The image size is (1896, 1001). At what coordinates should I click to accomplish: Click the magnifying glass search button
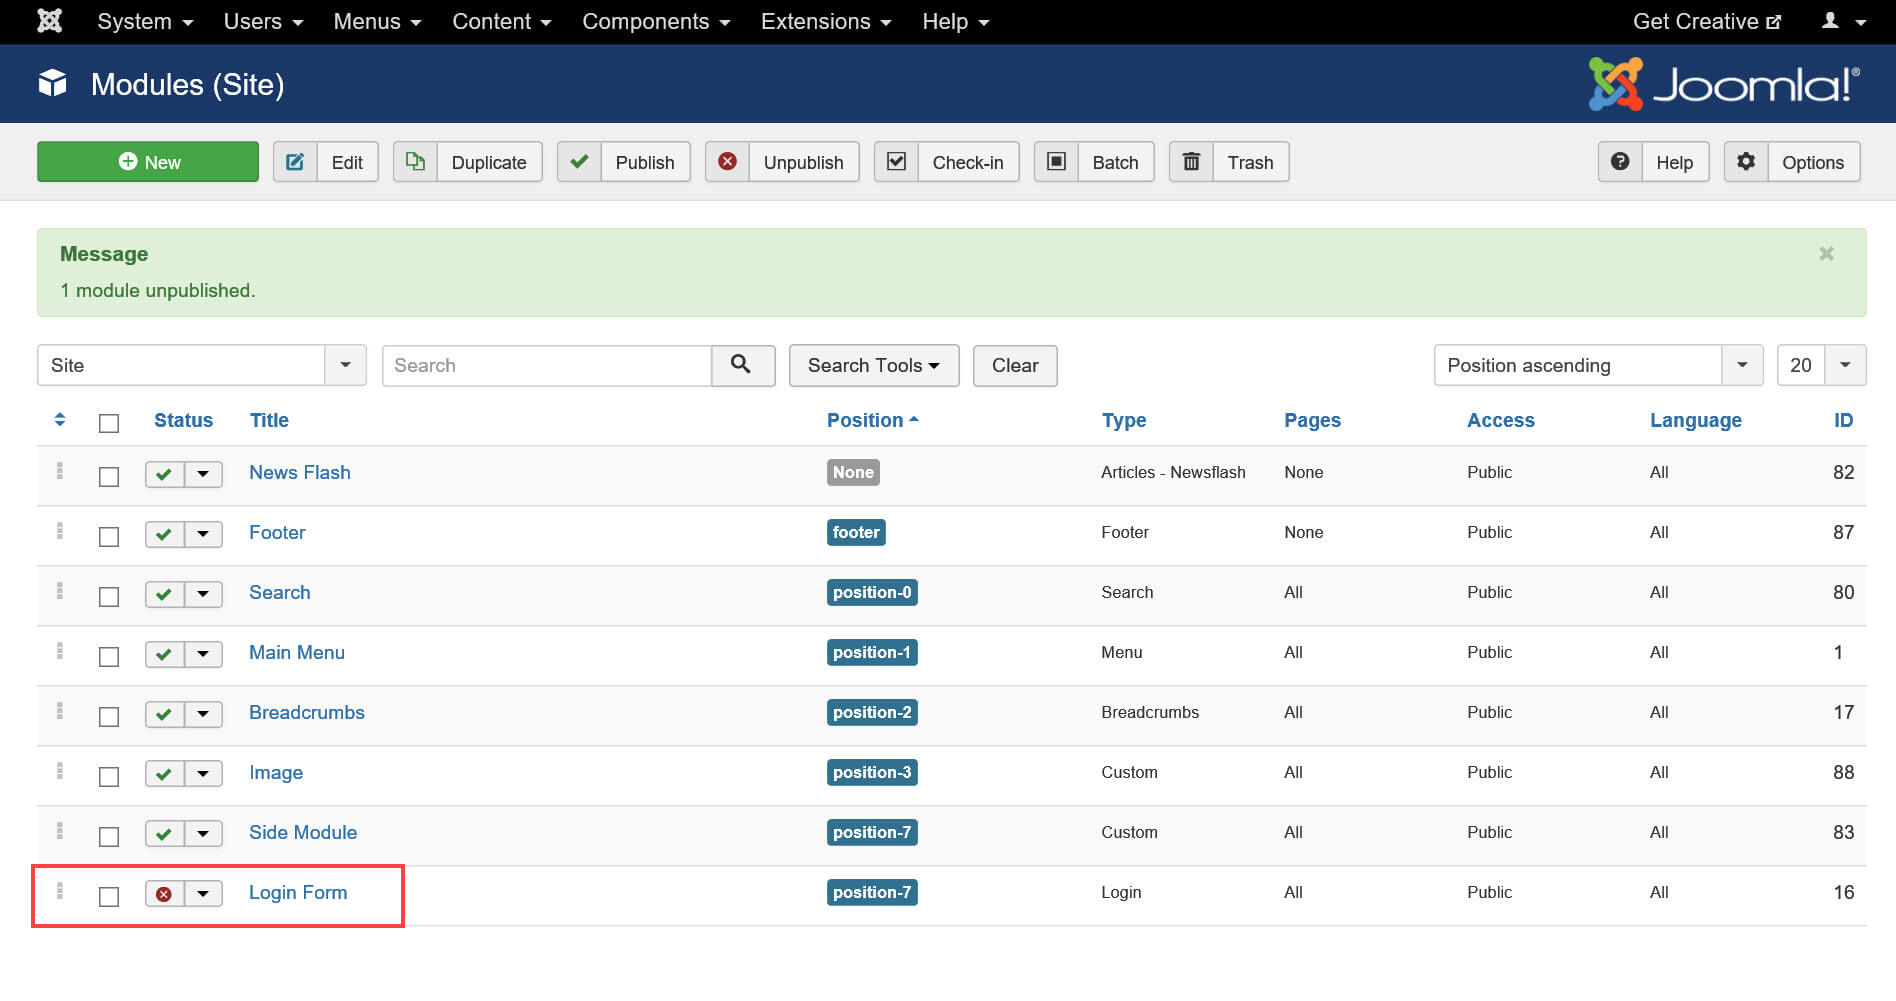tap(742, 365)
